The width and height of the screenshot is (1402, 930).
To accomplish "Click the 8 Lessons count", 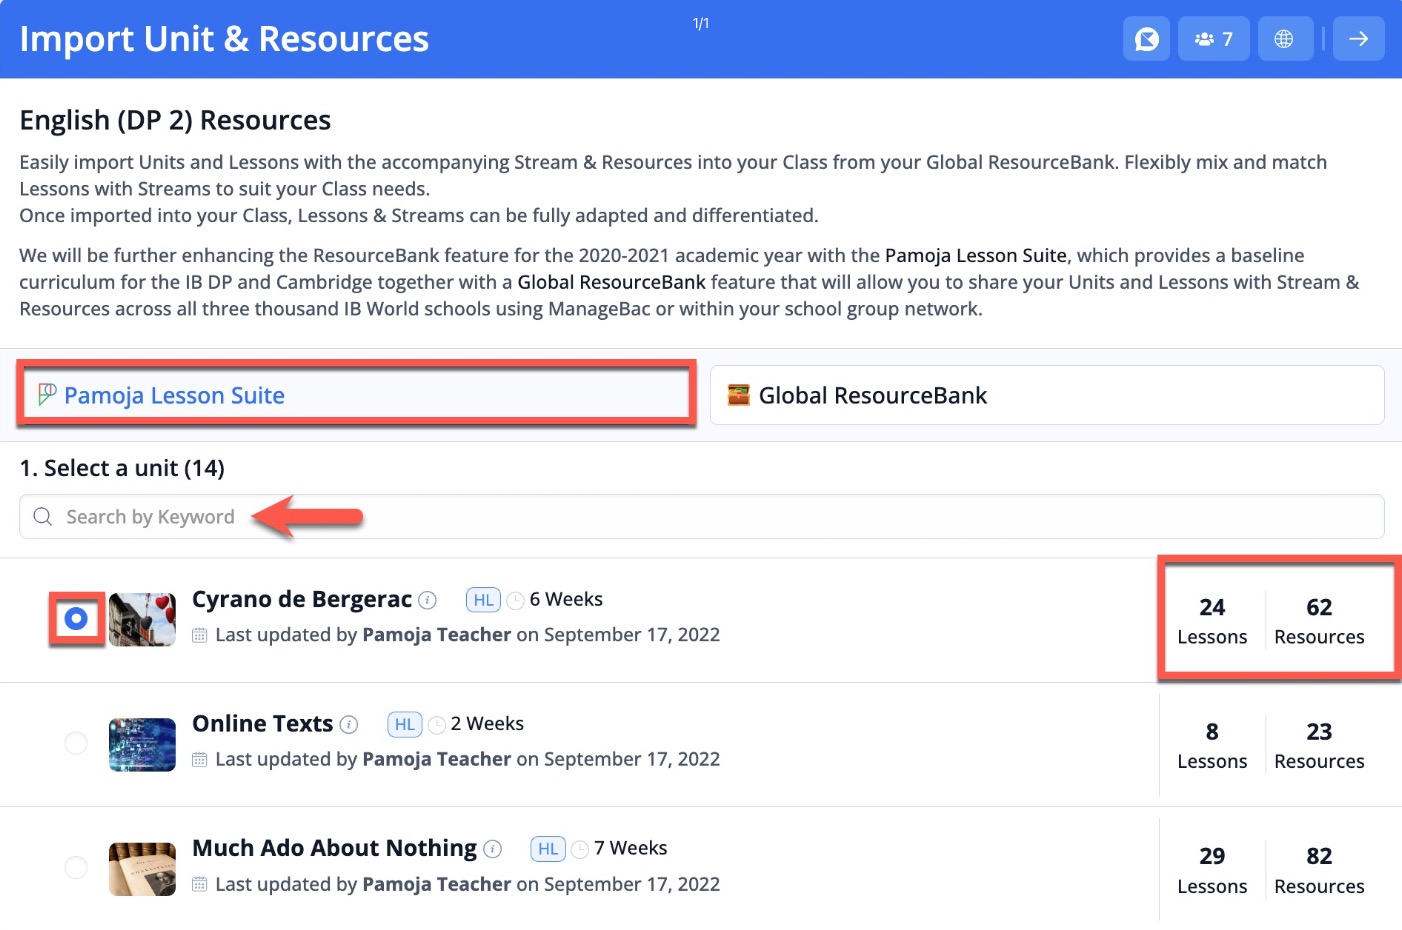I will pos(1212,745).
